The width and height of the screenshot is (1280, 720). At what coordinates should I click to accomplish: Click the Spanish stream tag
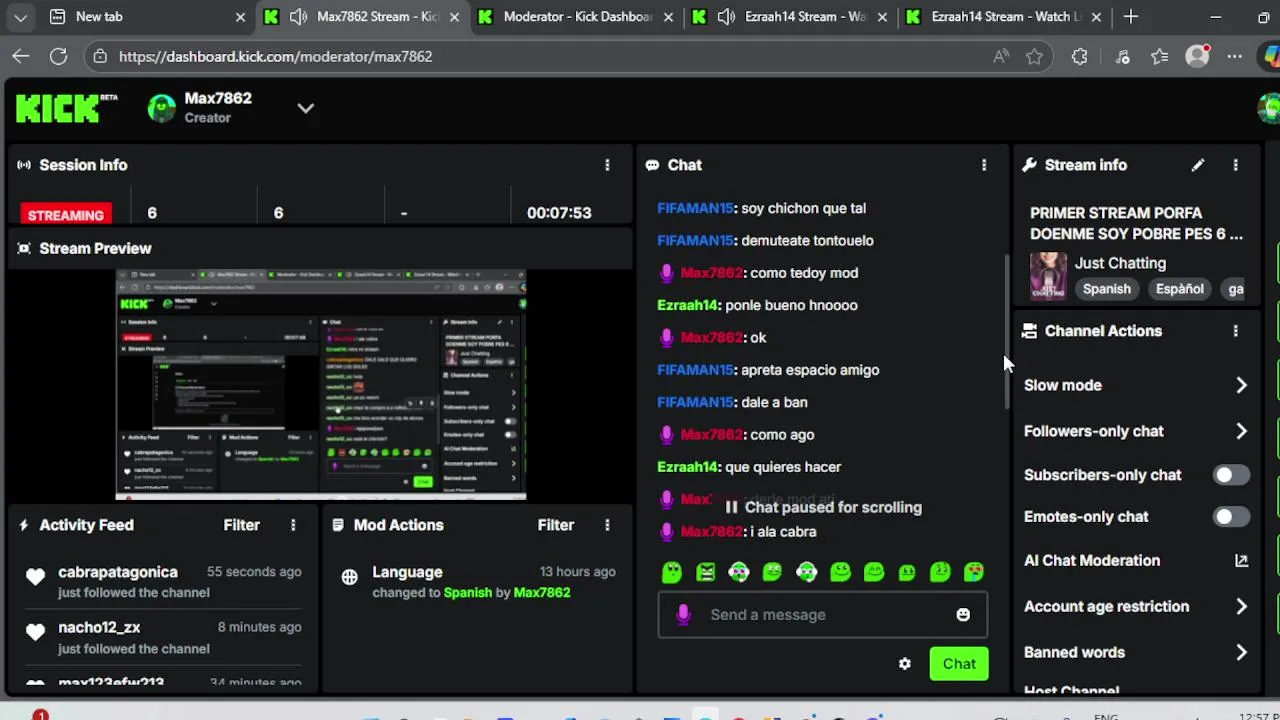click(1106, 289)
